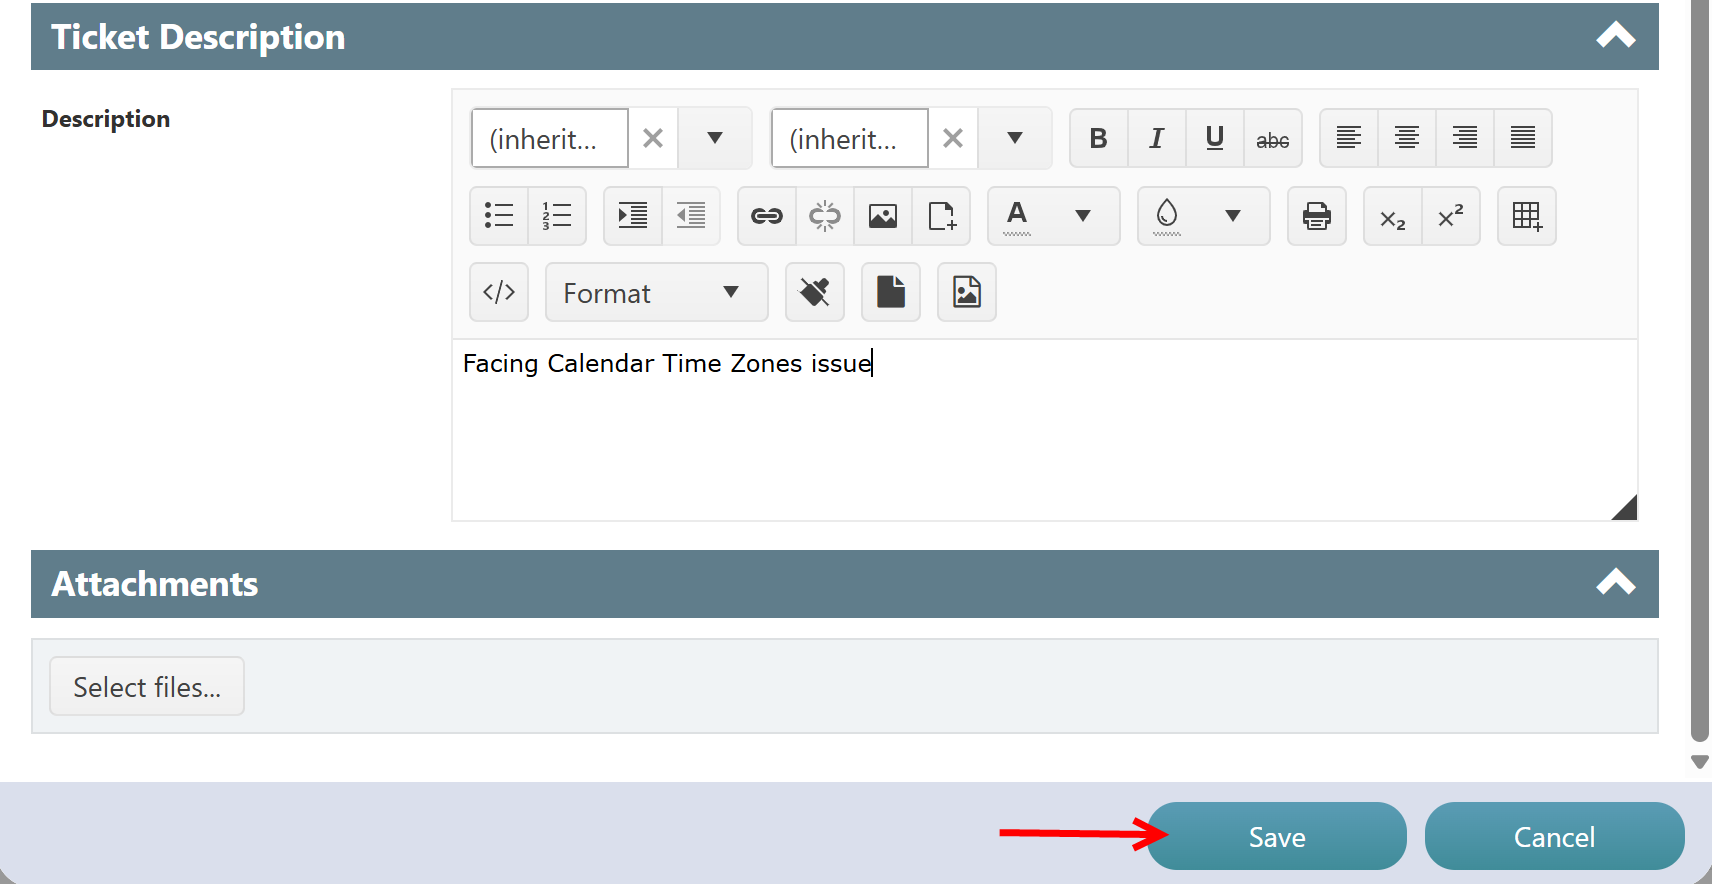Viewport: 1712px width, 884px height.
Task: Insert an image
Action: point(882,216)
